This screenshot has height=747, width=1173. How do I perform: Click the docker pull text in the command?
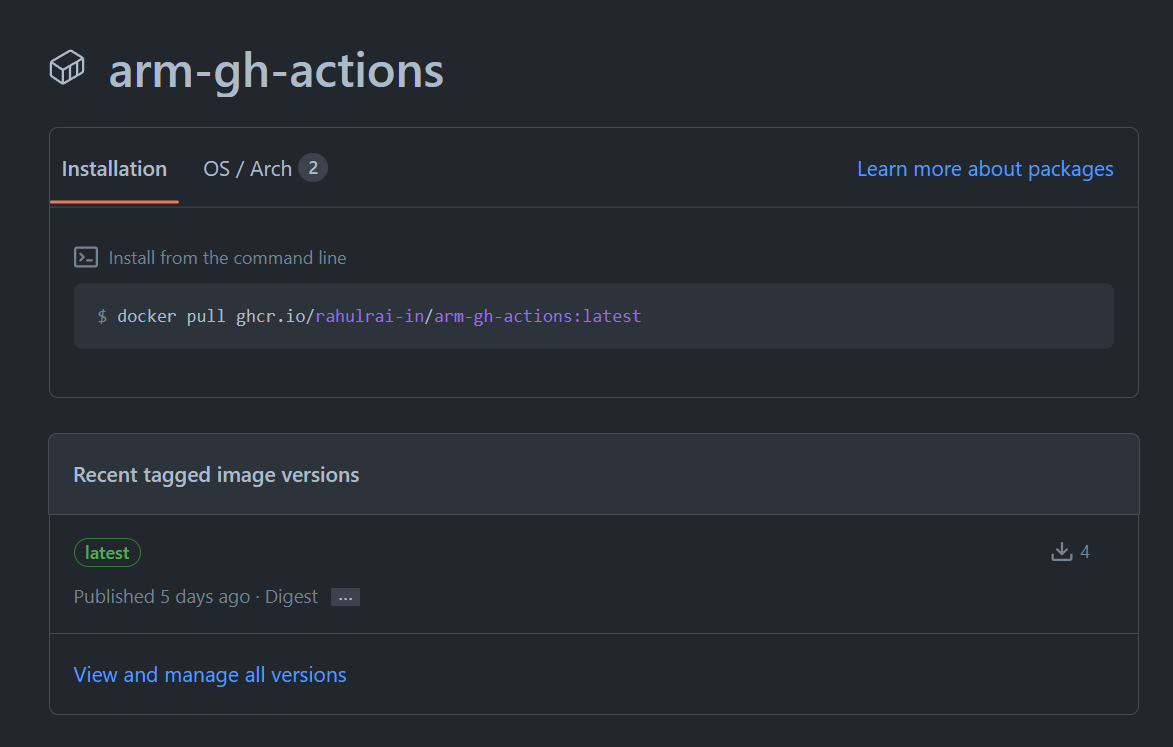[171, 316]
